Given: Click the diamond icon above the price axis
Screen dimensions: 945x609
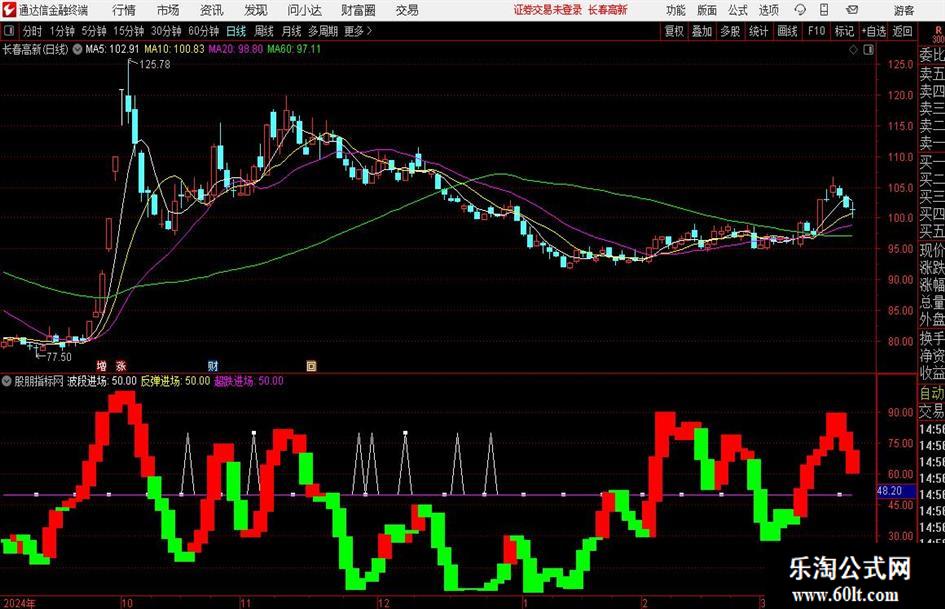Looking at the screenshot, I should (853, 50).
